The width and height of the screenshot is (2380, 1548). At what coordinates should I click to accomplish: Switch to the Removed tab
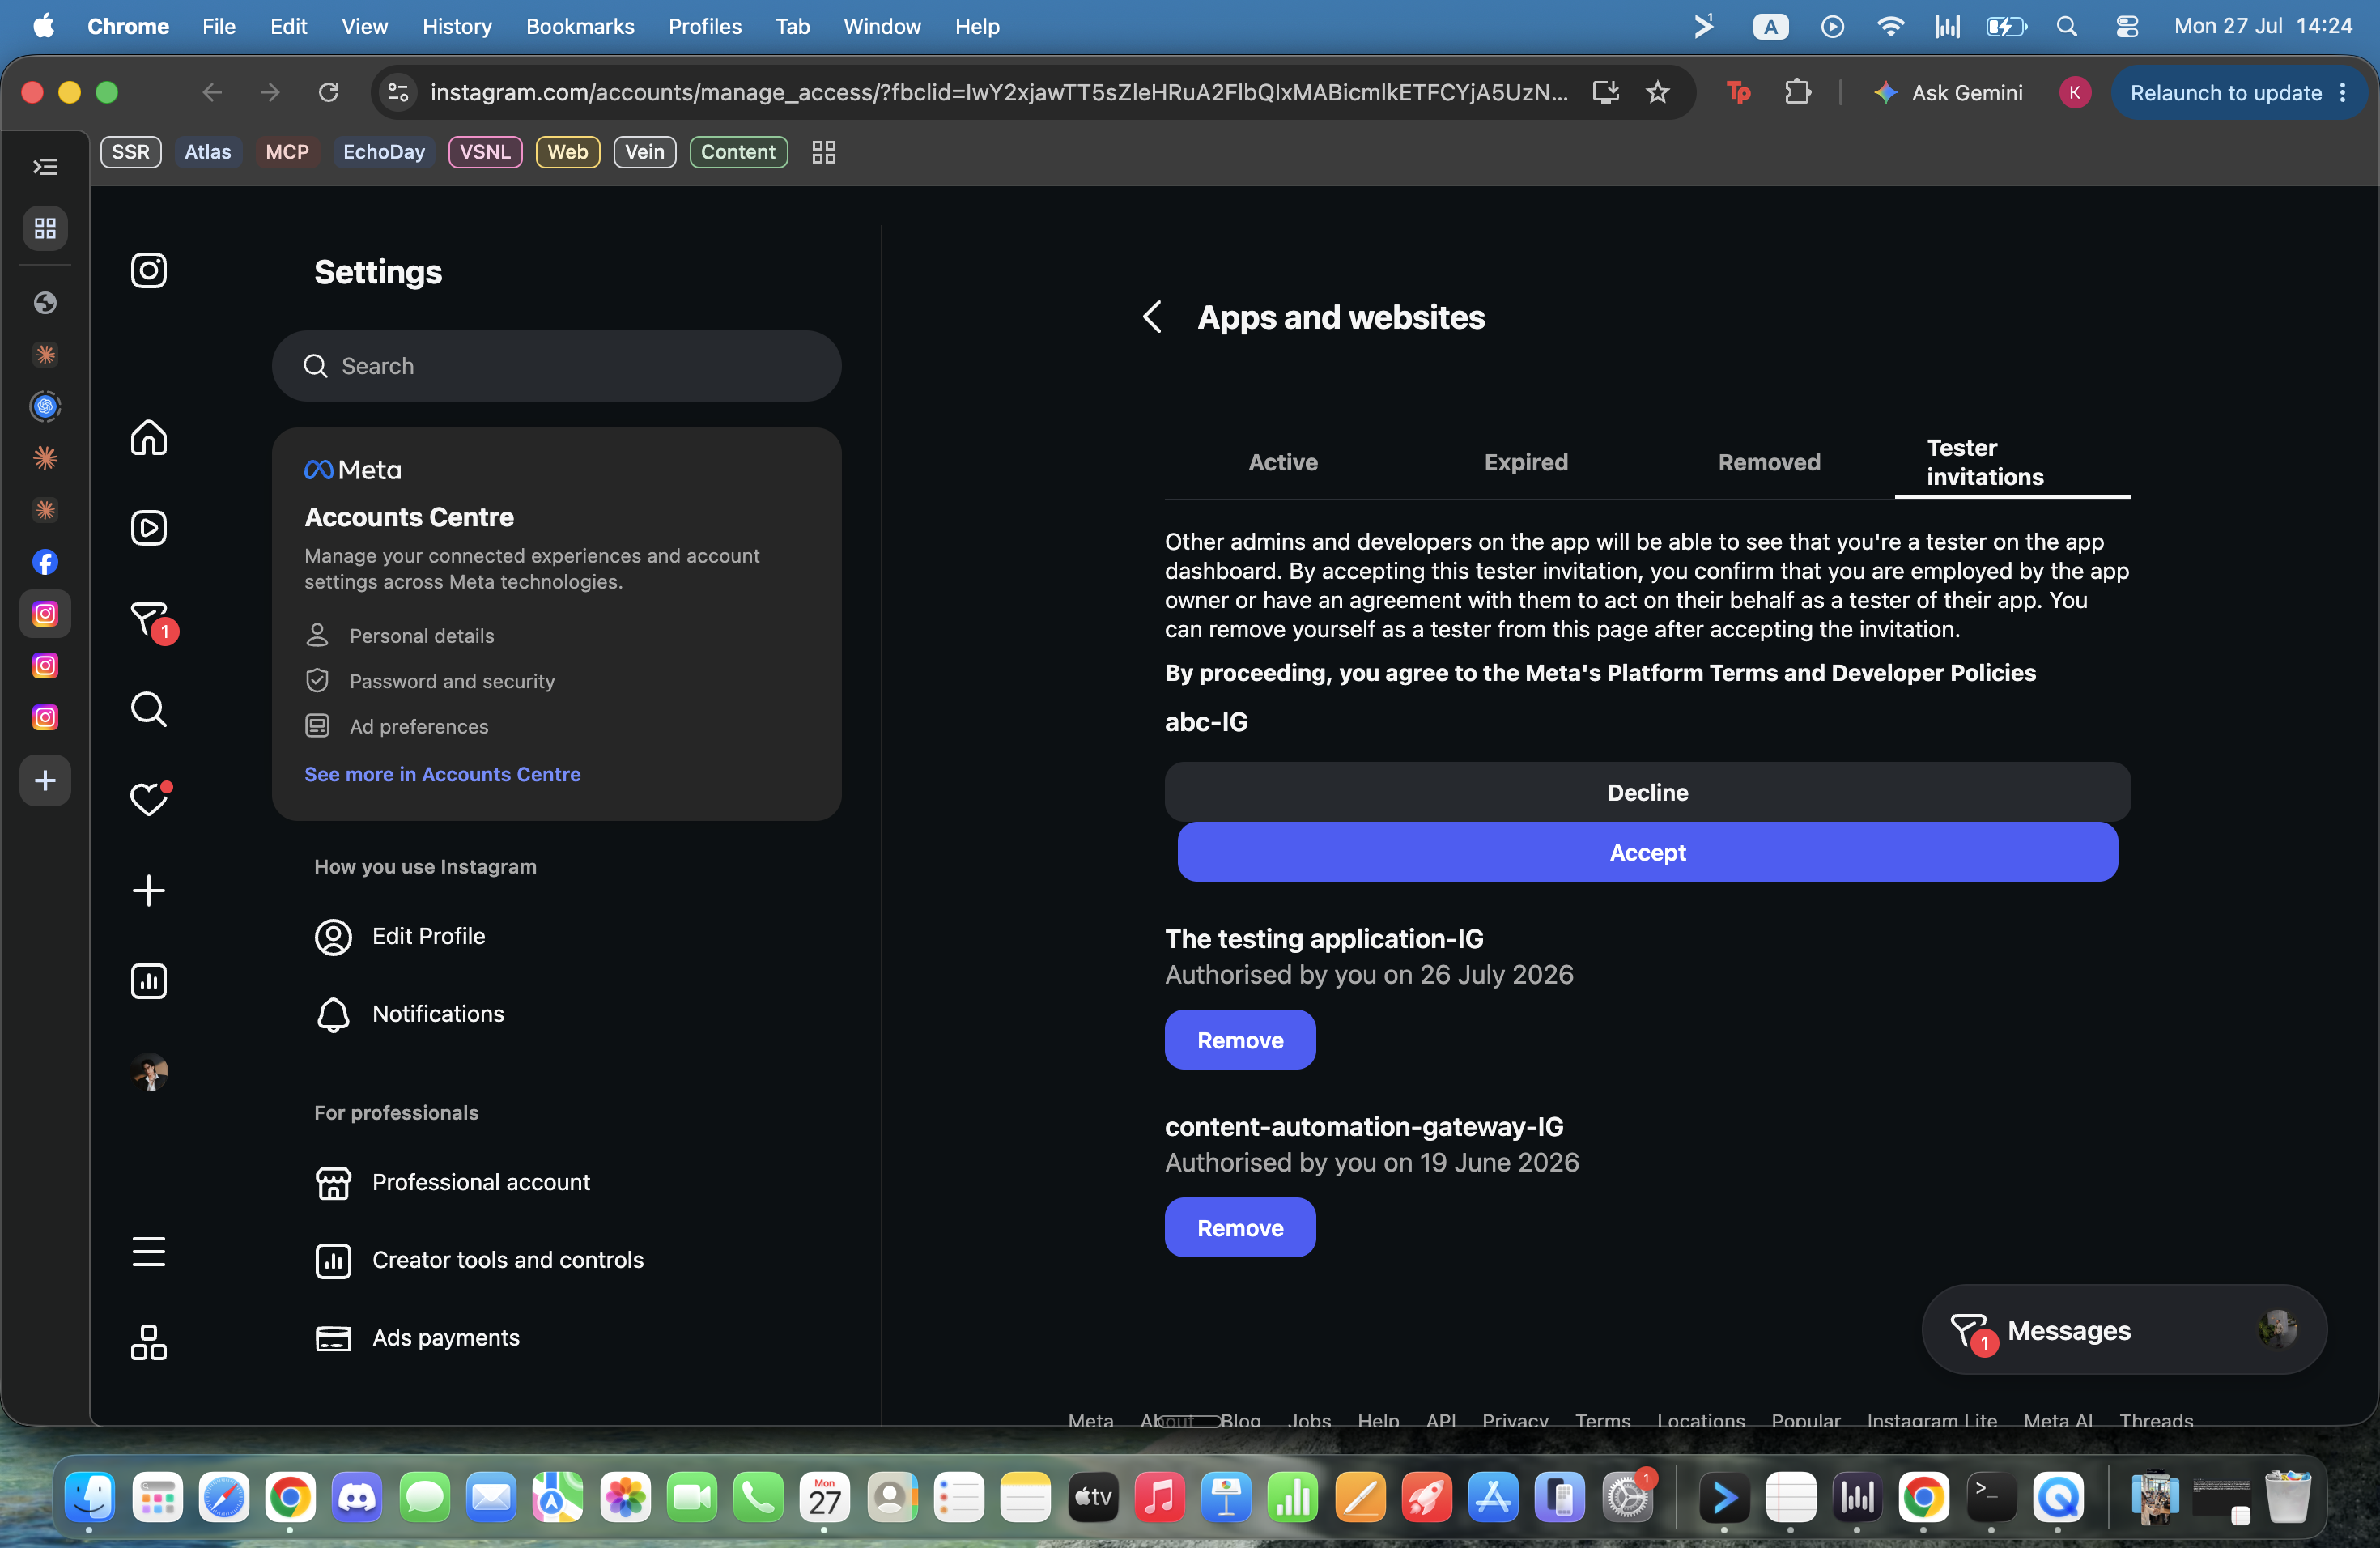[x=1769, y=462]
